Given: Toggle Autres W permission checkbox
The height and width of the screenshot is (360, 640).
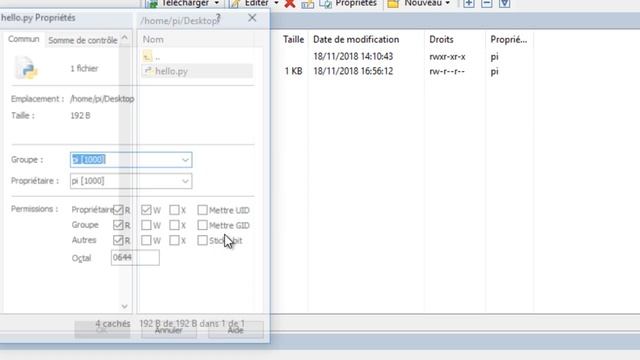Looking at the screenshot, I should [146, 240].
